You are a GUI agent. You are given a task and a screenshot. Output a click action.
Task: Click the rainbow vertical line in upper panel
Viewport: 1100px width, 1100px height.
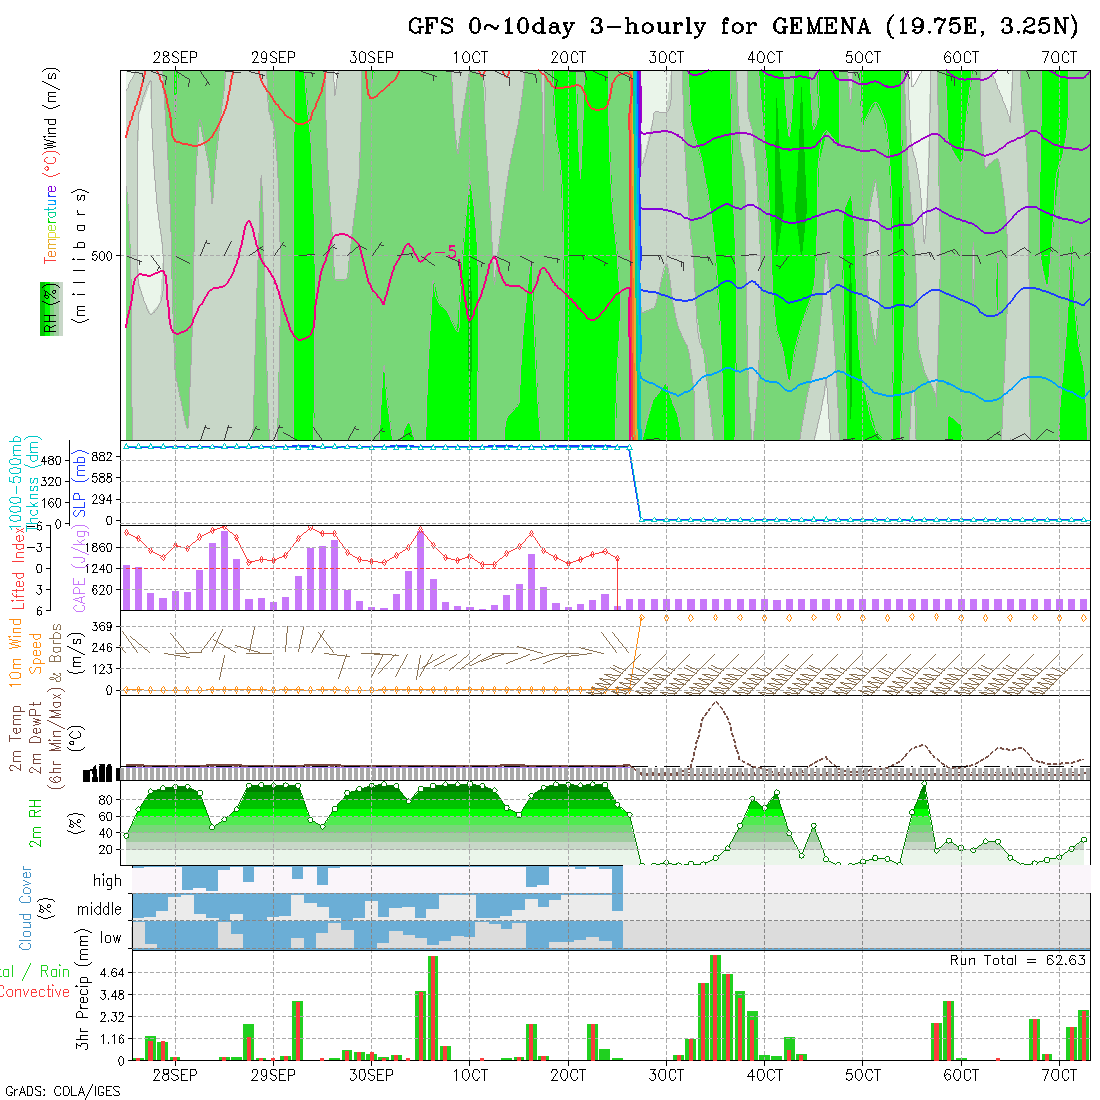coord(634,255)
